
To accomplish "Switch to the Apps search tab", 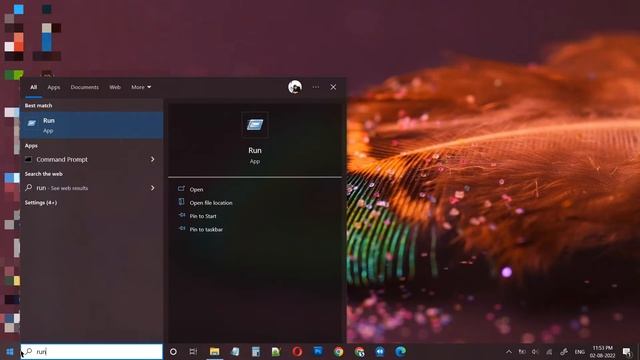I will click(53, 87).
